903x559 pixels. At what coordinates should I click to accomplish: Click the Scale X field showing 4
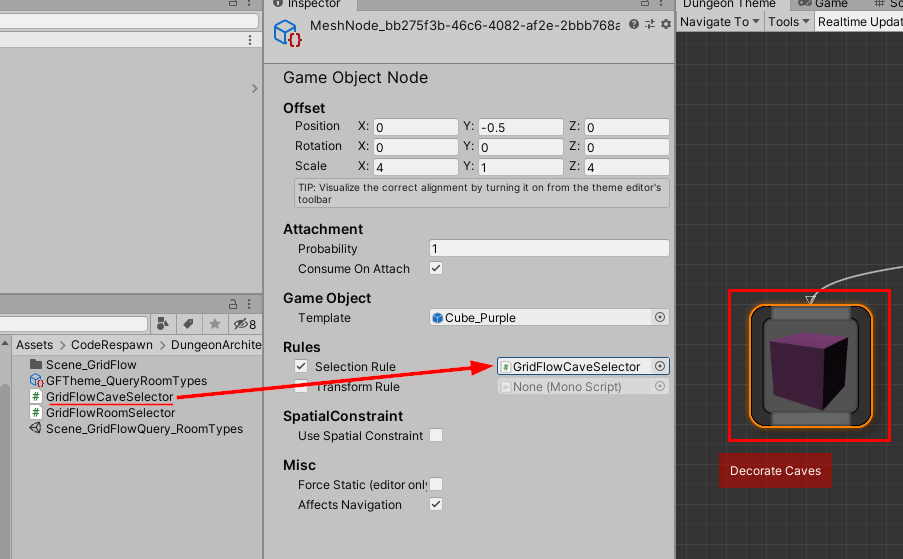click(416, 167)
